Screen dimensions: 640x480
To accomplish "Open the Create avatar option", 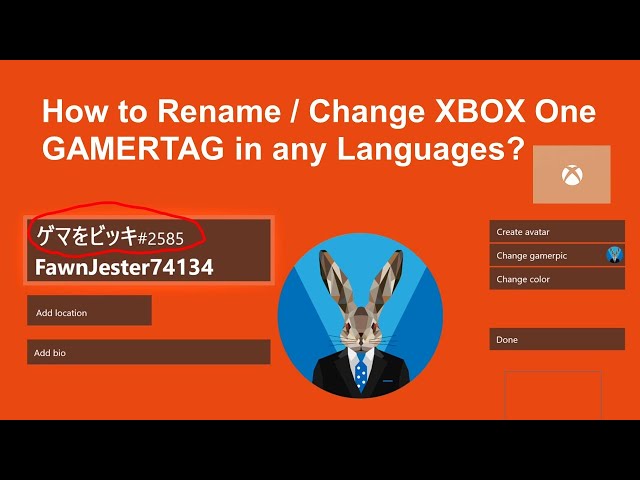I will point(557,231).
